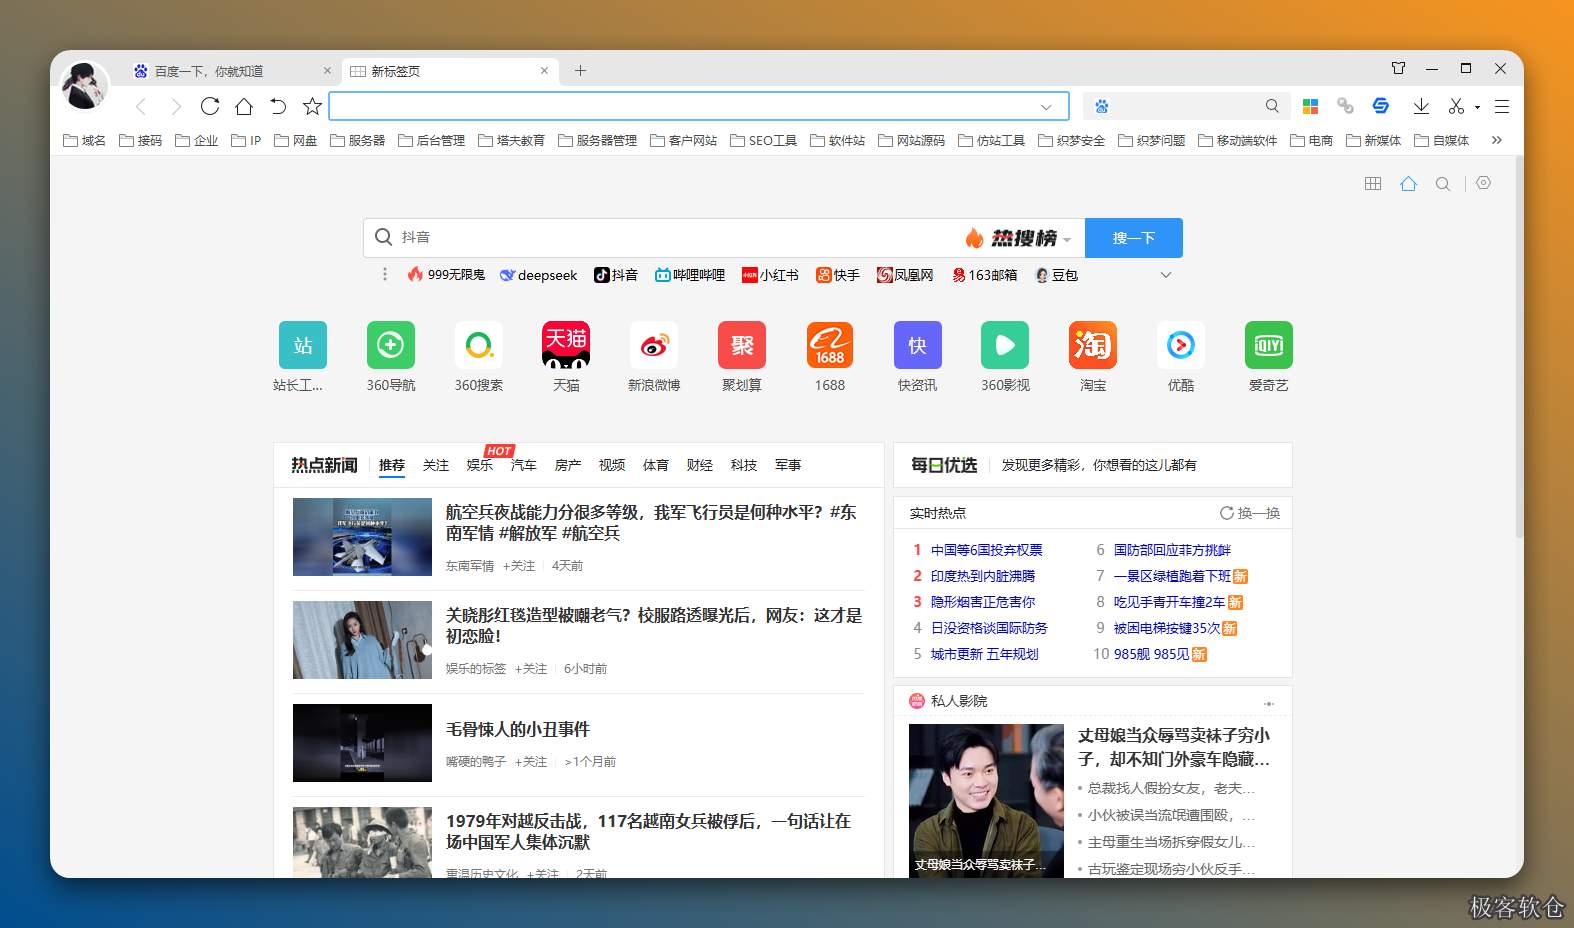Open the 私人影院 more options dots

coord(1269,703)
